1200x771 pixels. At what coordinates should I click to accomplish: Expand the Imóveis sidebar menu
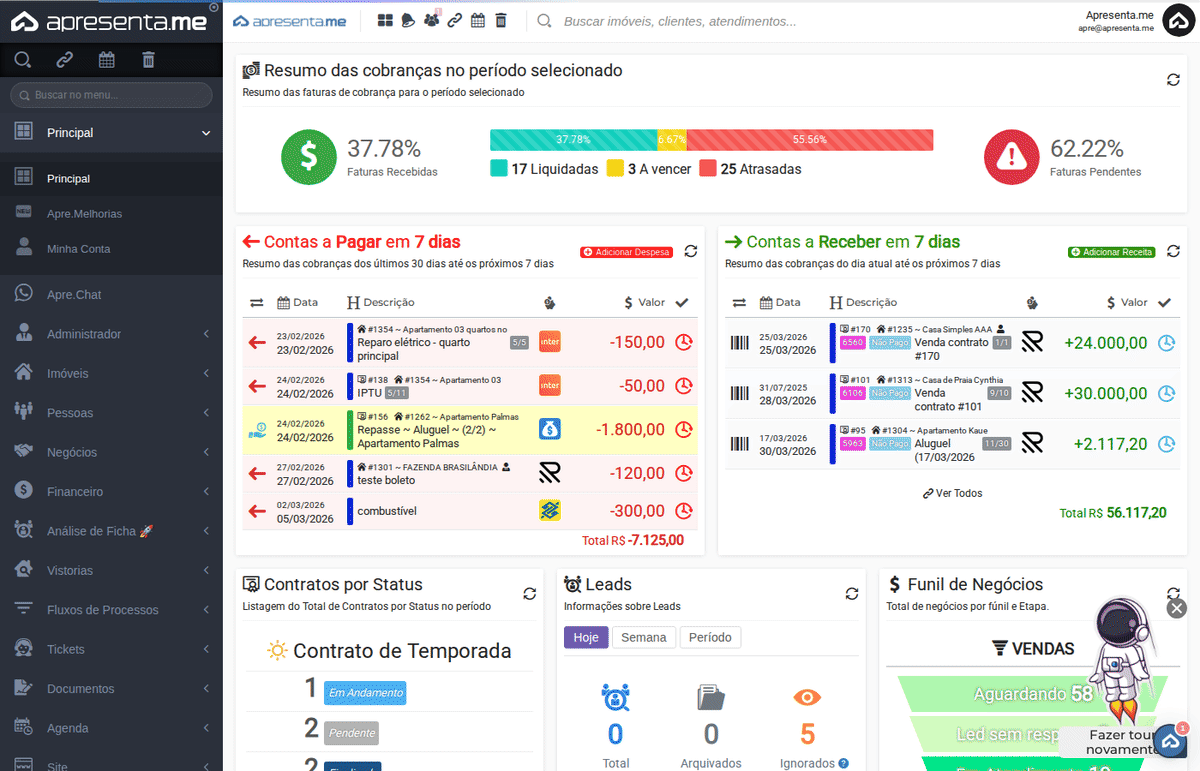tap(111, 373)
